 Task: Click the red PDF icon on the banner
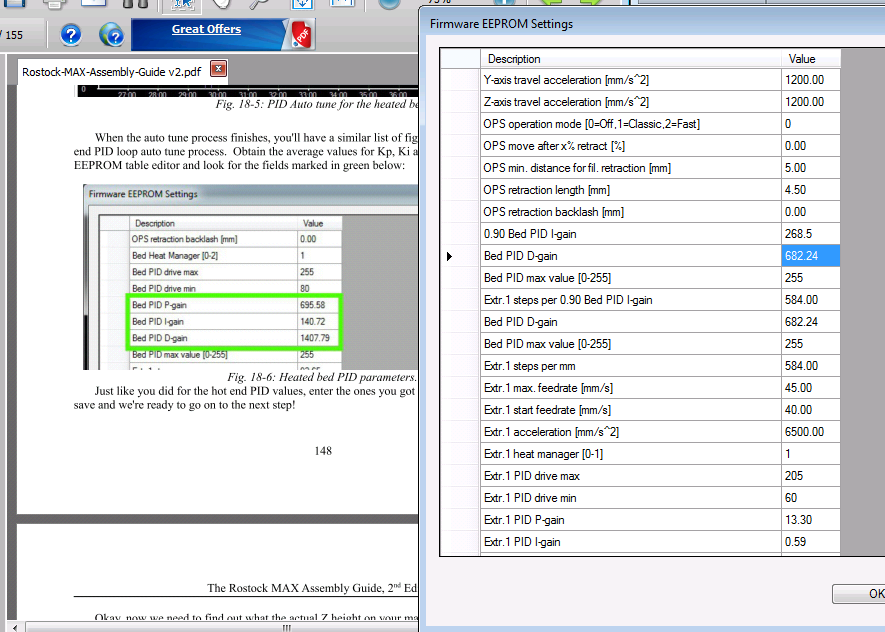[x=302, y=36]
